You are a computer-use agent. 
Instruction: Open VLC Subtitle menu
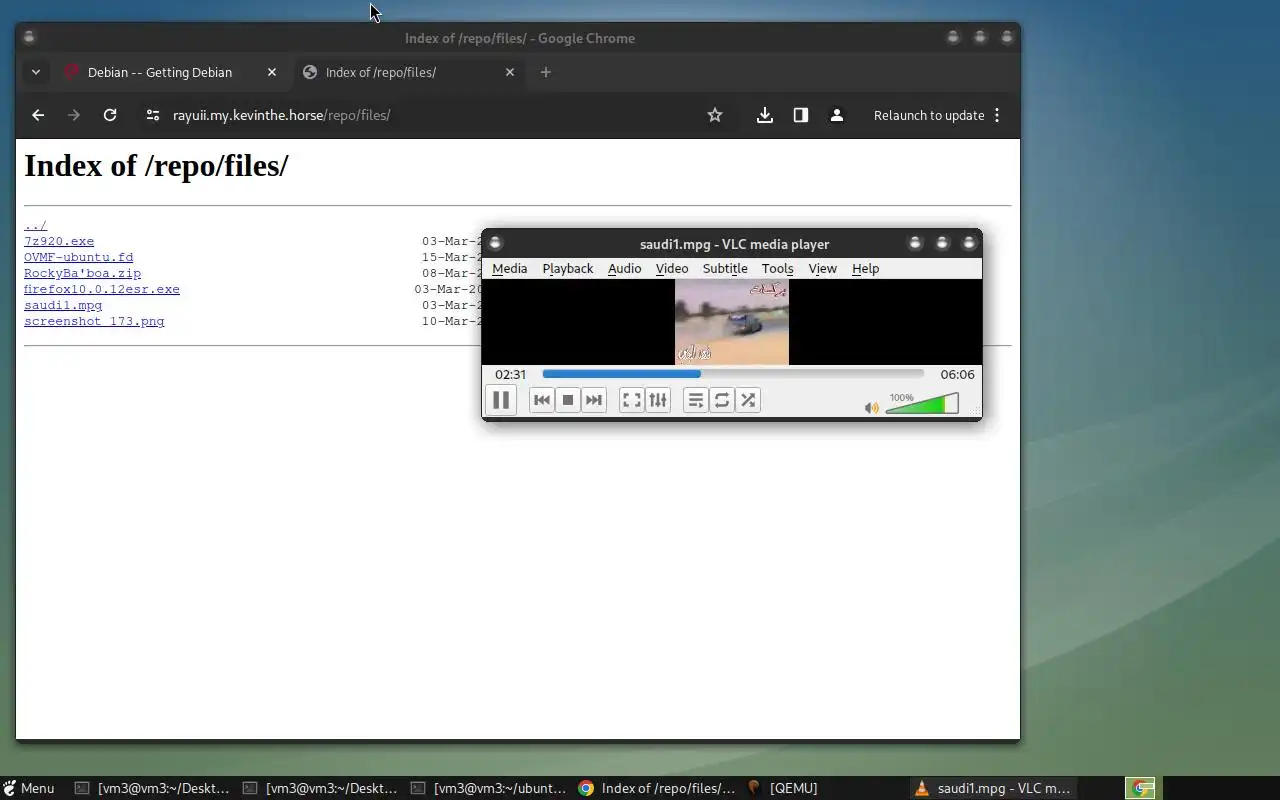[725, 268]
